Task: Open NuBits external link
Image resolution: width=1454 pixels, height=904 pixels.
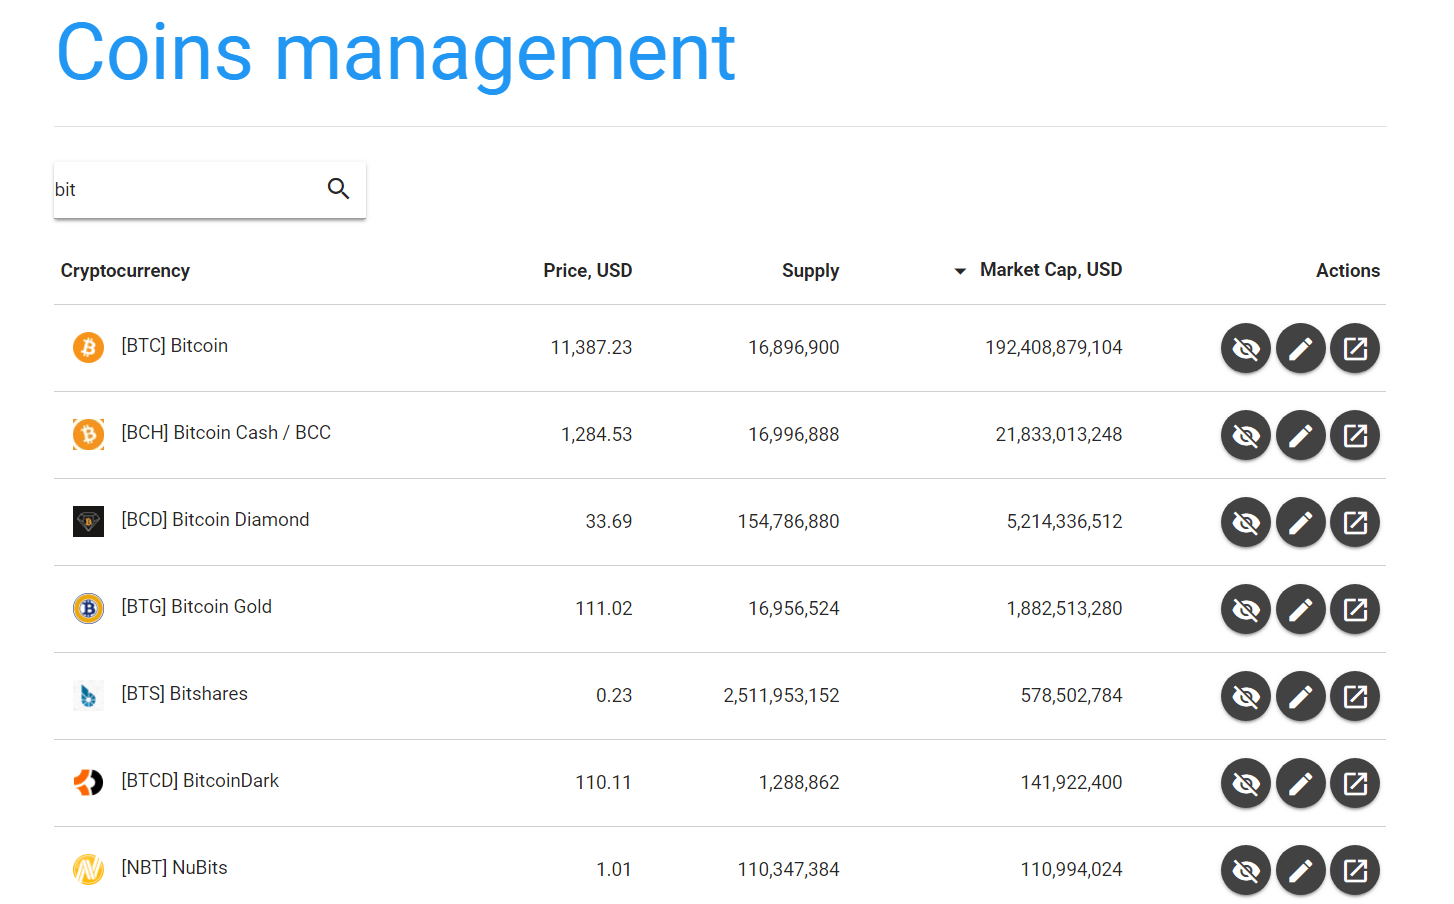Action: point(1355,870)
